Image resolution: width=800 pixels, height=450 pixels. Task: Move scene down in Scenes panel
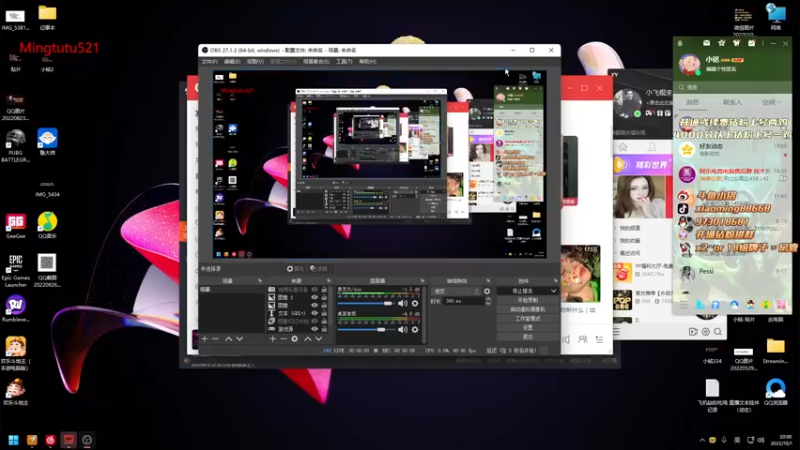(x=239, y=339)
